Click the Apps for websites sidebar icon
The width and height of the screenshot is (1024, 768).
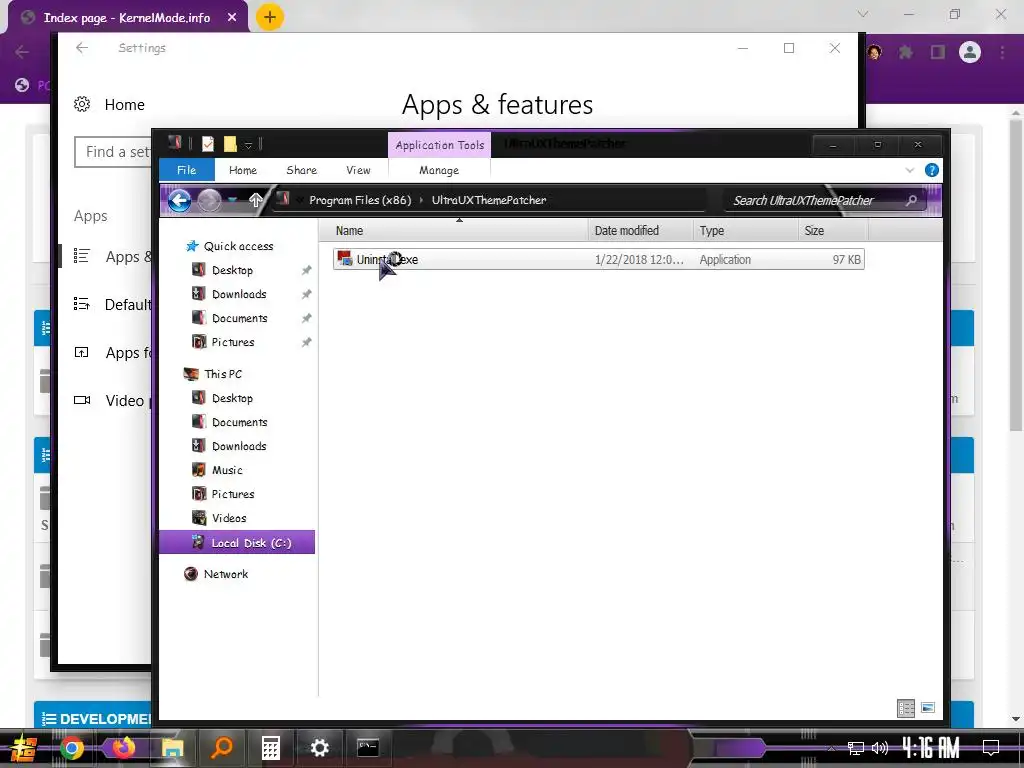tap(81, 353)
